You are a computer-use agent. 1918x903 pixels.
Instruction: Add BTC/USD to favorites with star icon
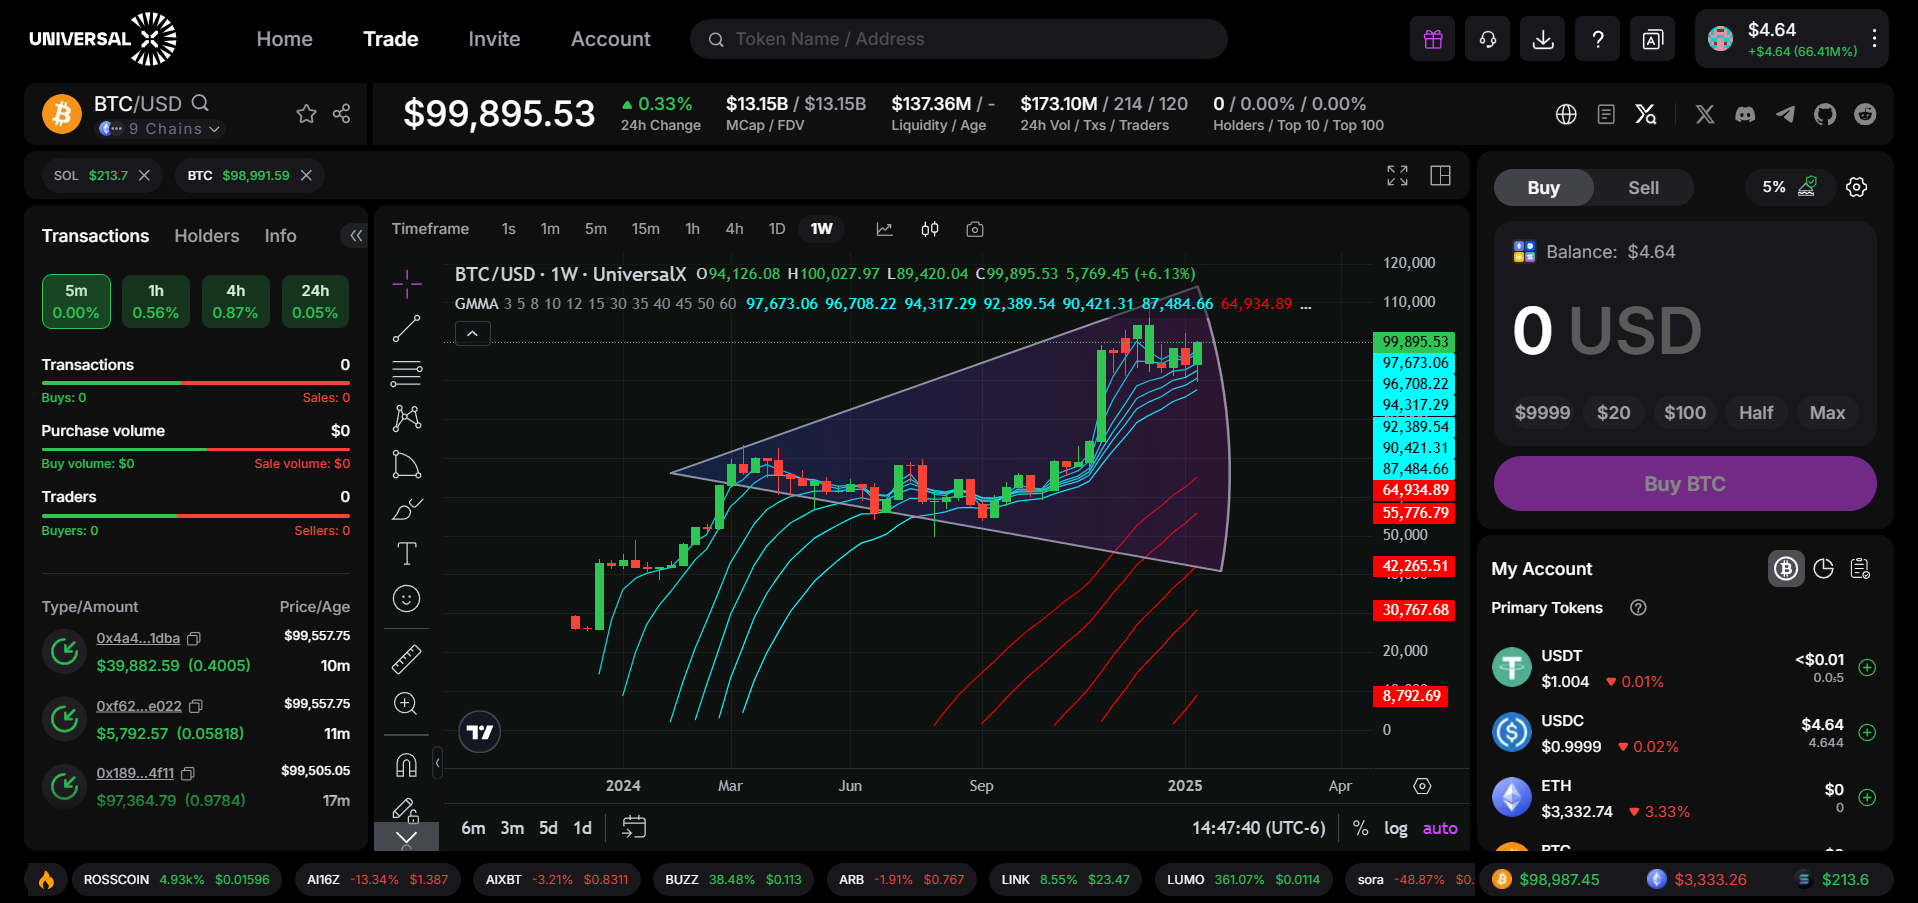[307, 114]
